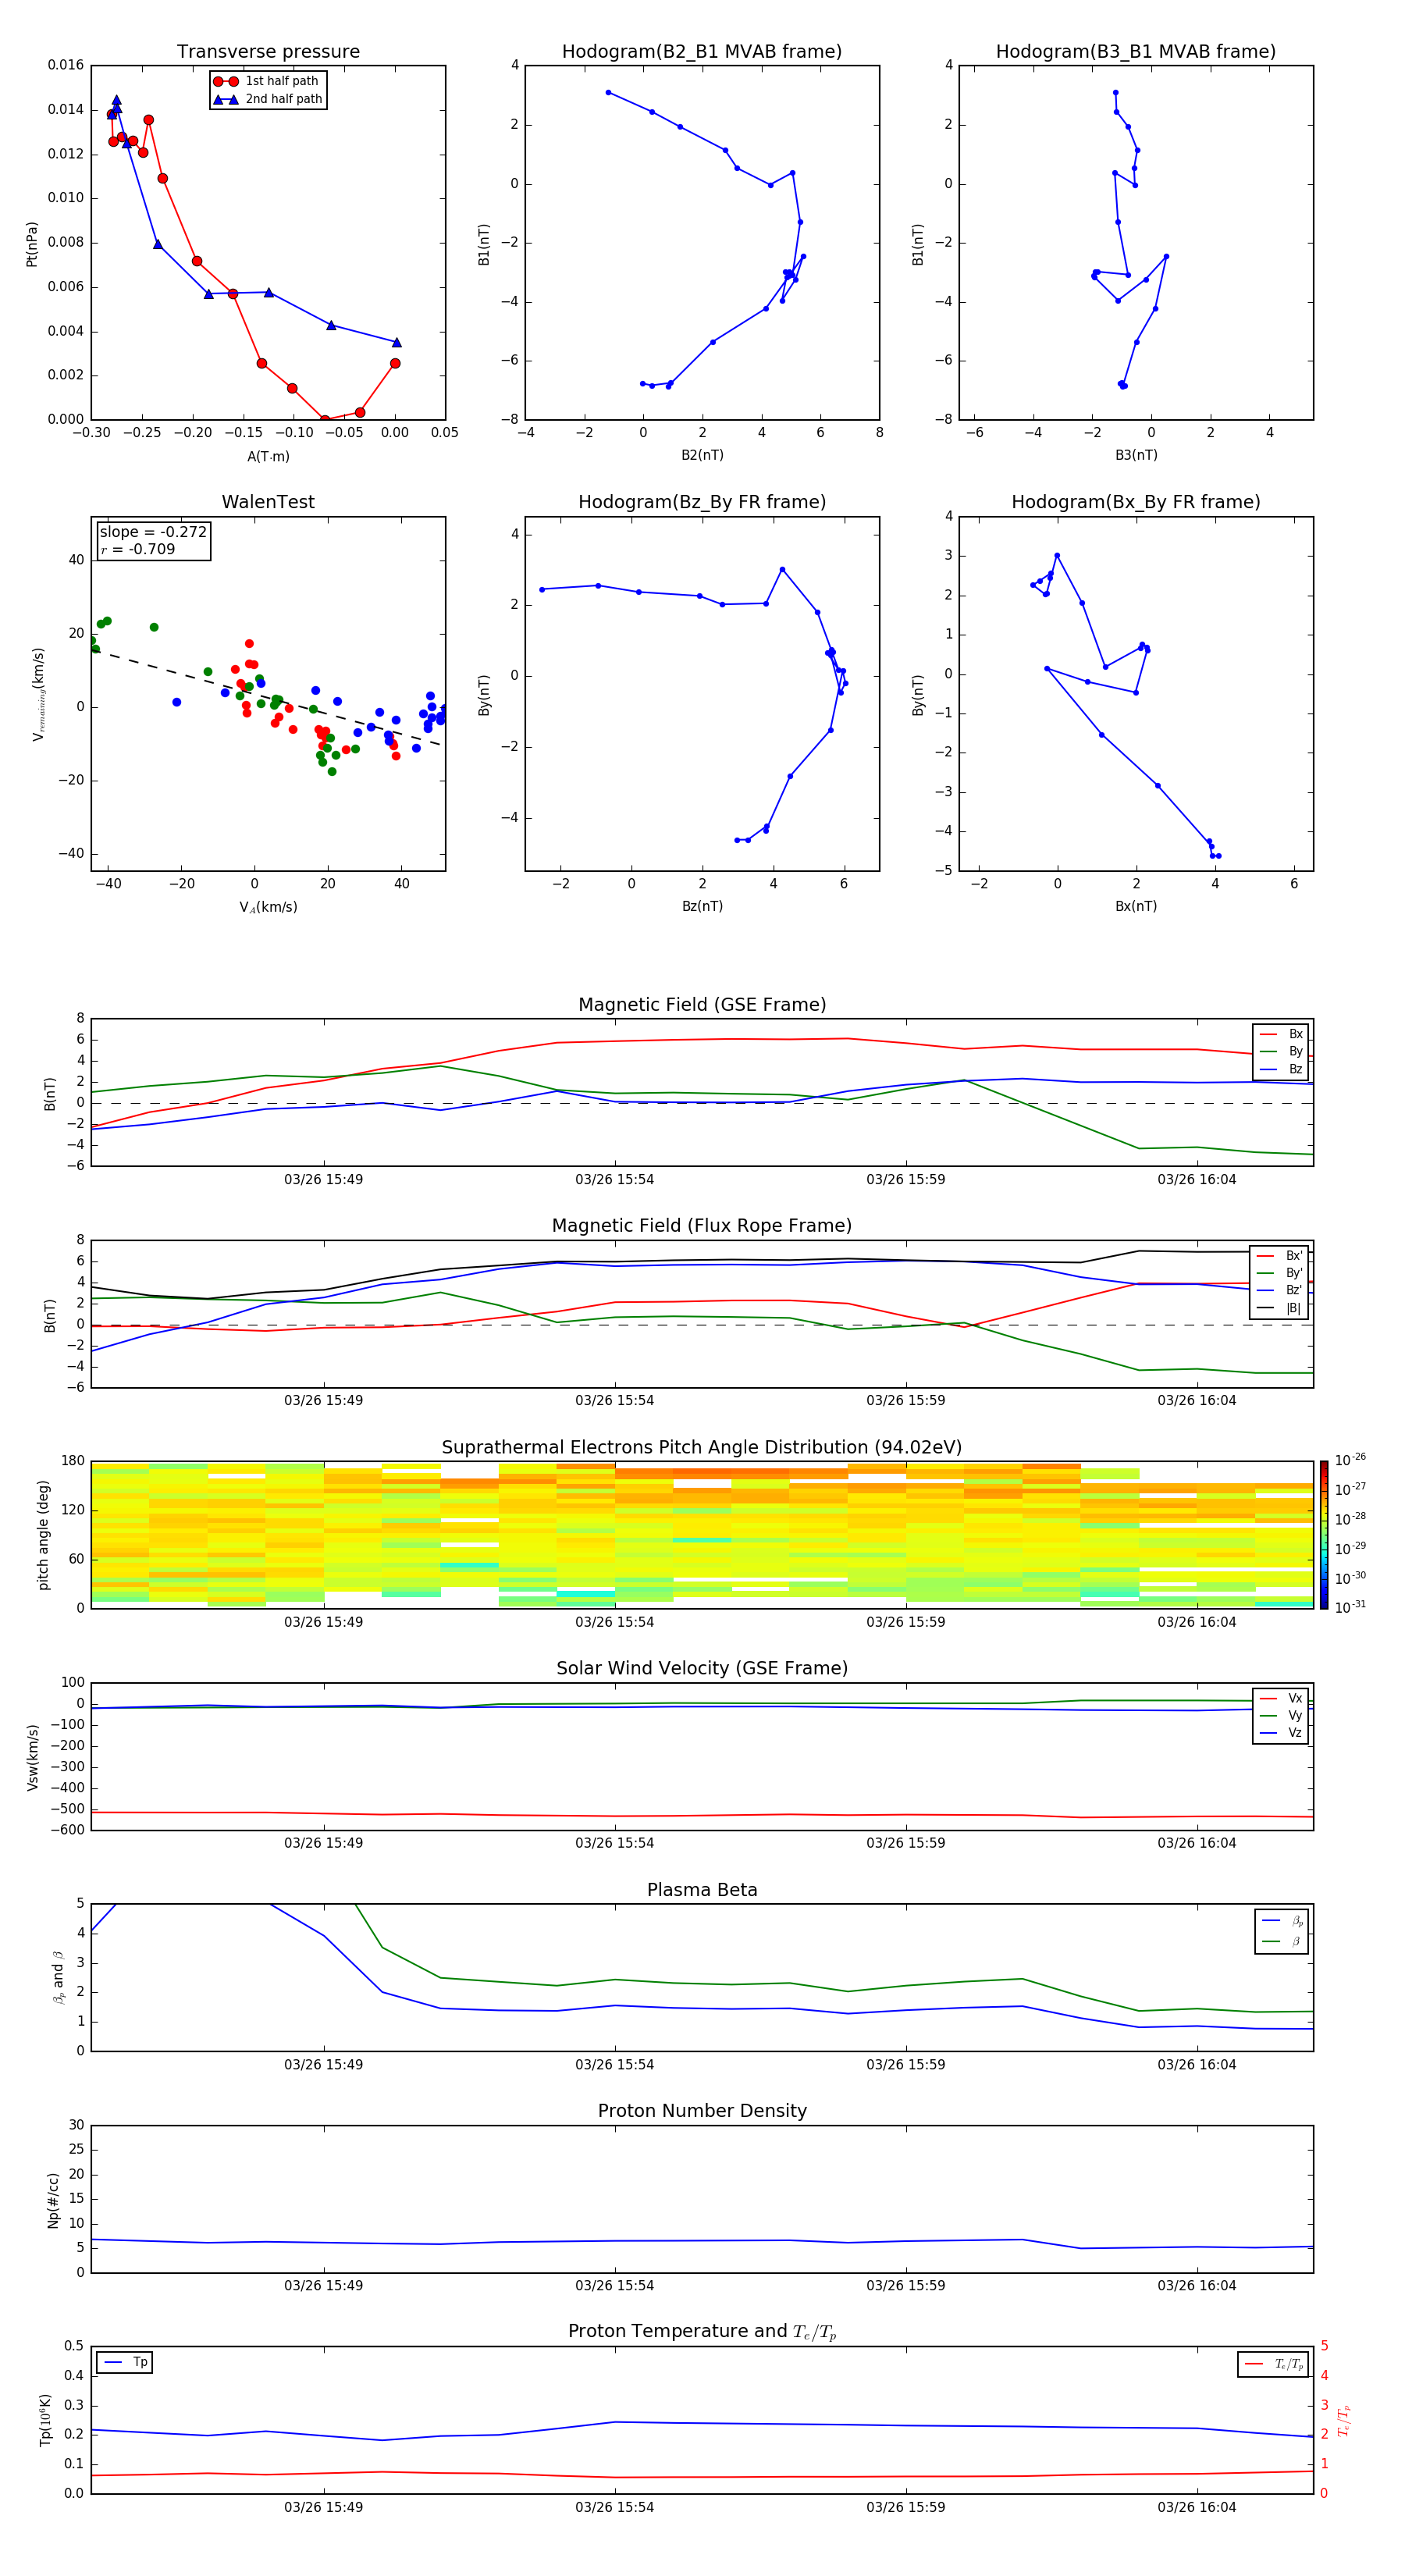Image resolution: width=1405 pixels, height=2576 pixels.
Task: Click the 'Solar Wind Velocity (GSE Frame)' title
Action: (x=702, y=1668)
